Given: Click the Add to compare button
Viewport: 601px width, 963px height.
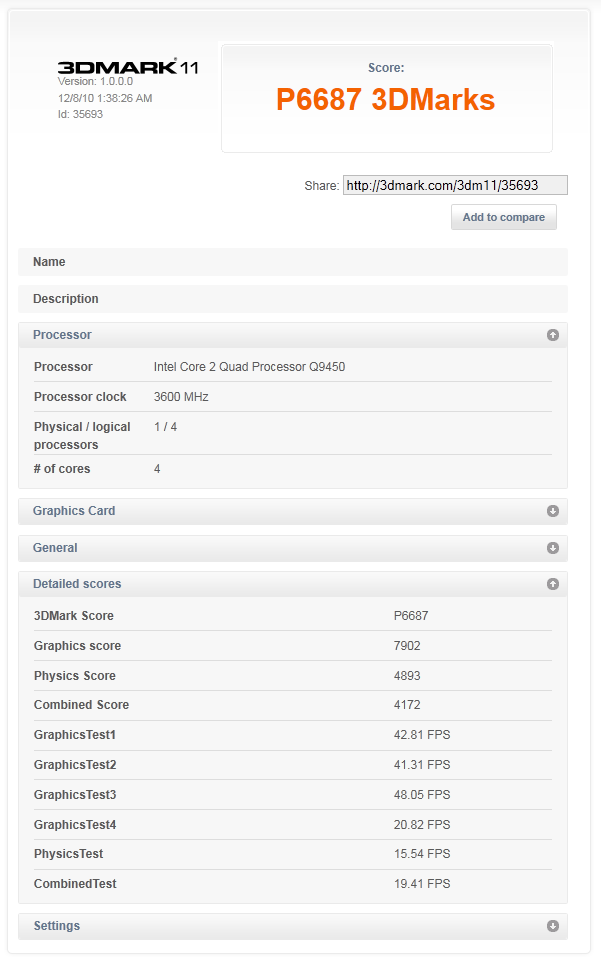Looking at the screenshot, I should click(503, 217).
